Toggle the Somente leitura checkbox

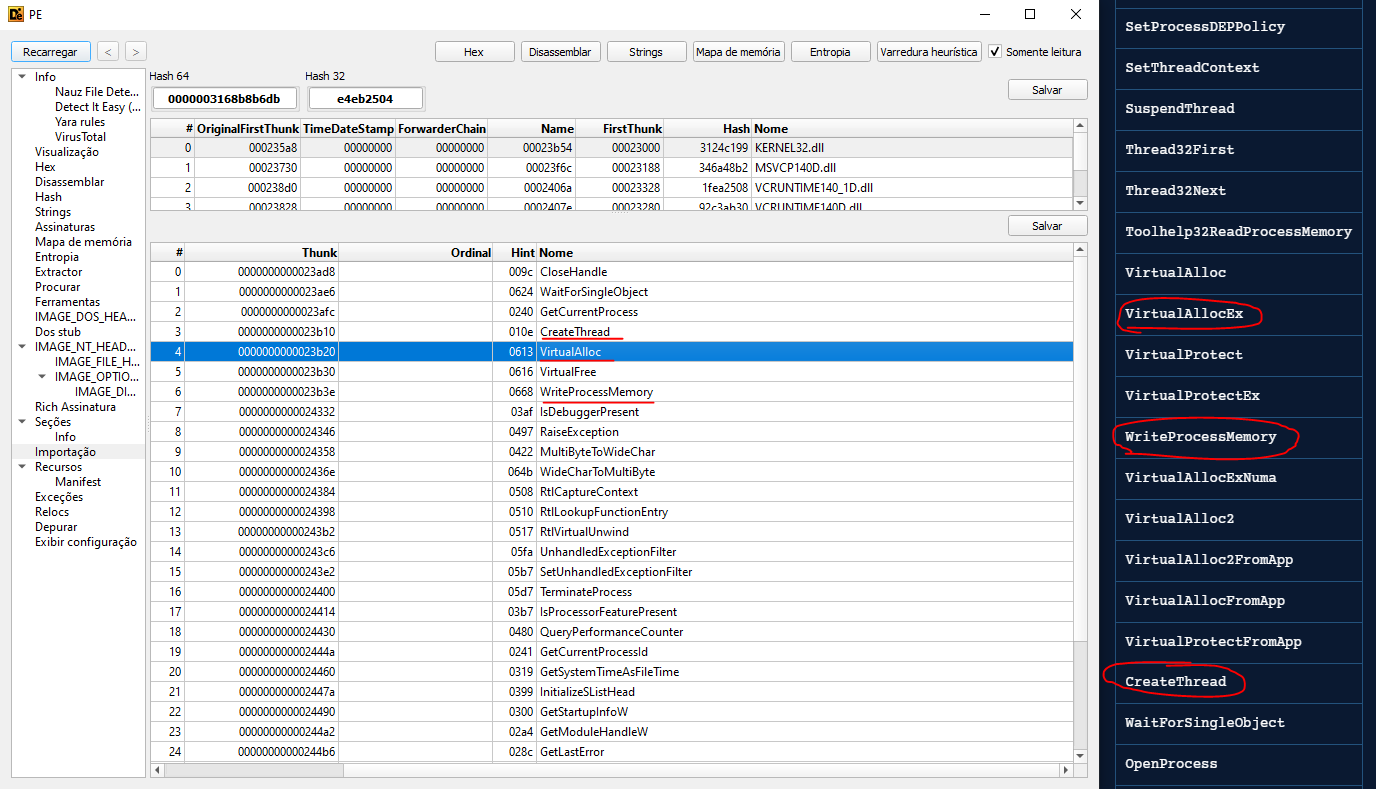[x=995, y=52]
